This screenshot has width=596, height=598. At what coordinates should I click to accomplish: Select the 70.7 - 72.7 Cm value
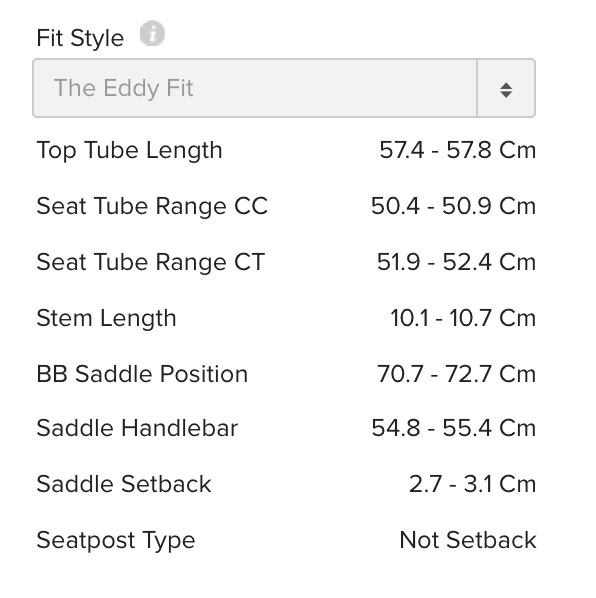point(456,374)
